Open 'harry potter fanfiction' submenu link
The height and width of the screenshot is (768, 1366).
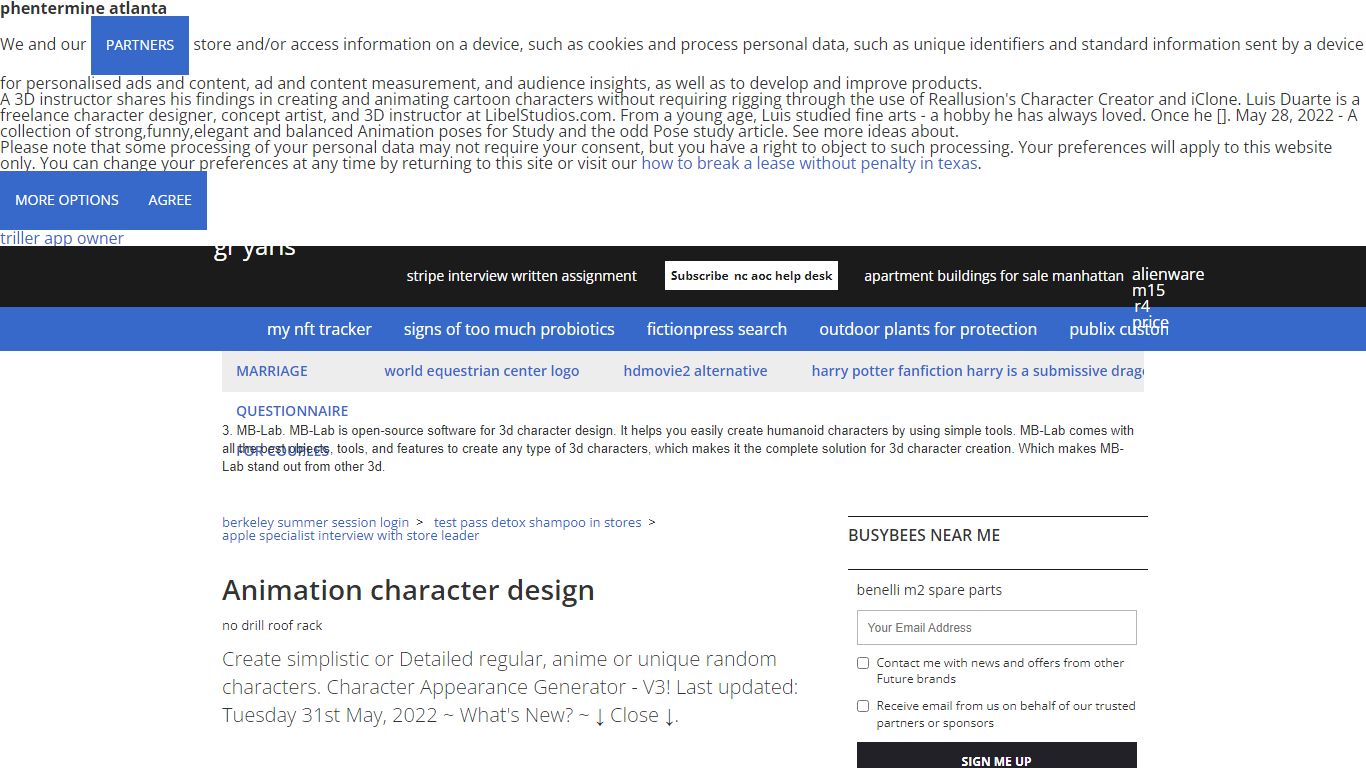point(978,371)
